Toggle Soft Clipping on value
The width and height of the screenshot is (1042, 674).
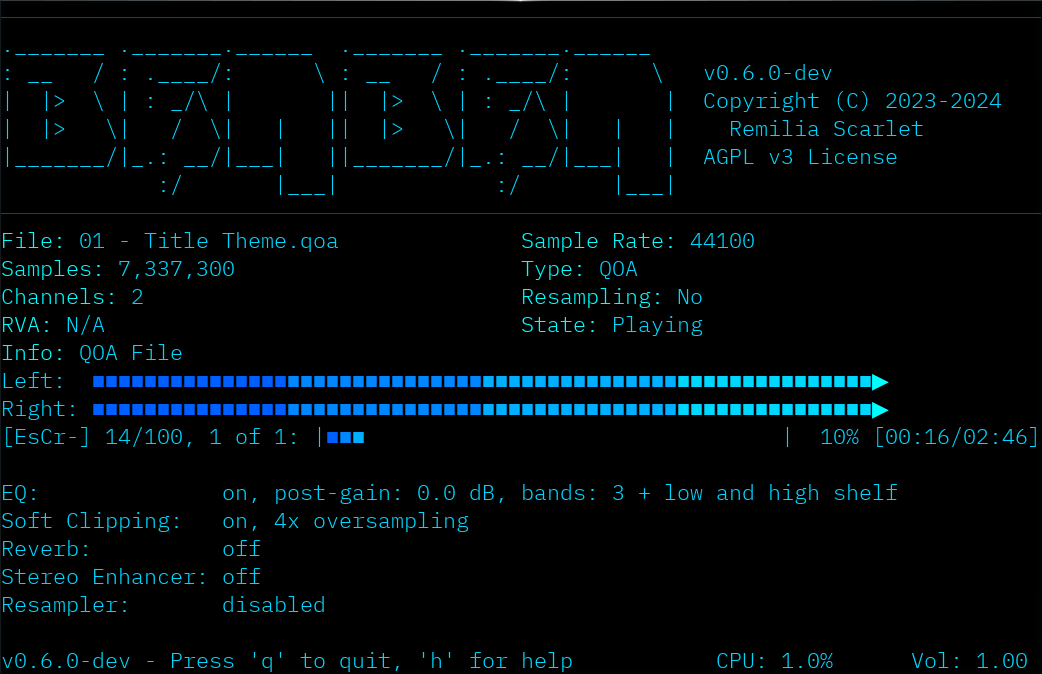(240, 521)
